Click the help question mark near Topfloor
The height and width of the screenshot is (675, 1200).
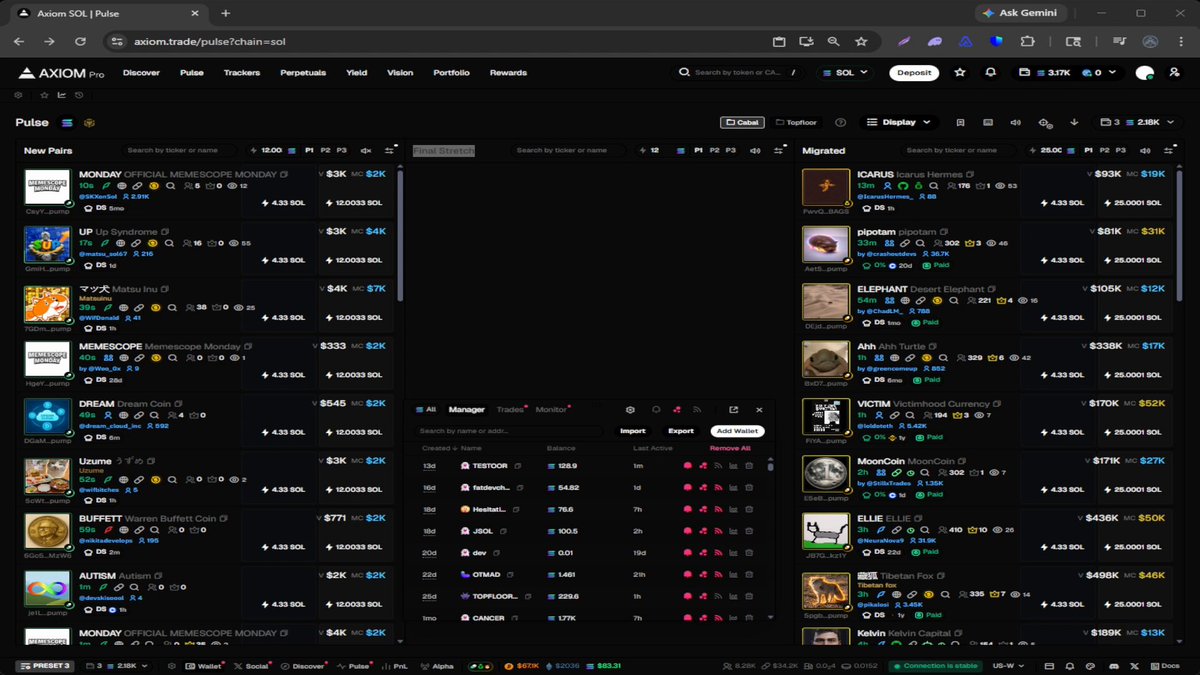840,122
